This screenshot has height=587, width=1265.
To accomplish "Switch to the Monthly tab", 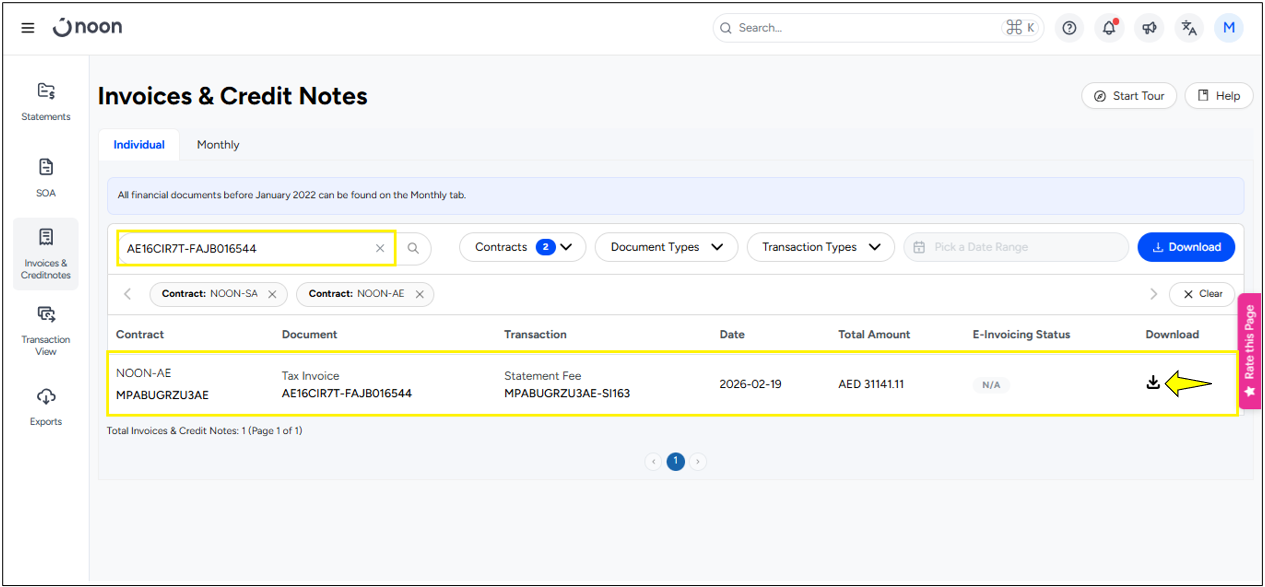I will [218, 145].
